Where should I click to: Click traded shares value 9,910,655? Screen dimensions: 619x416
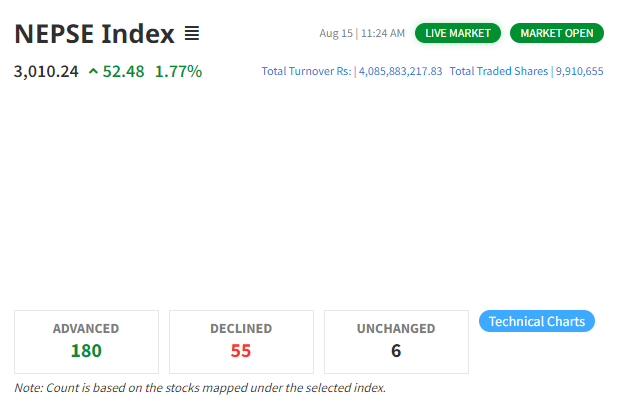pos(580,71)
